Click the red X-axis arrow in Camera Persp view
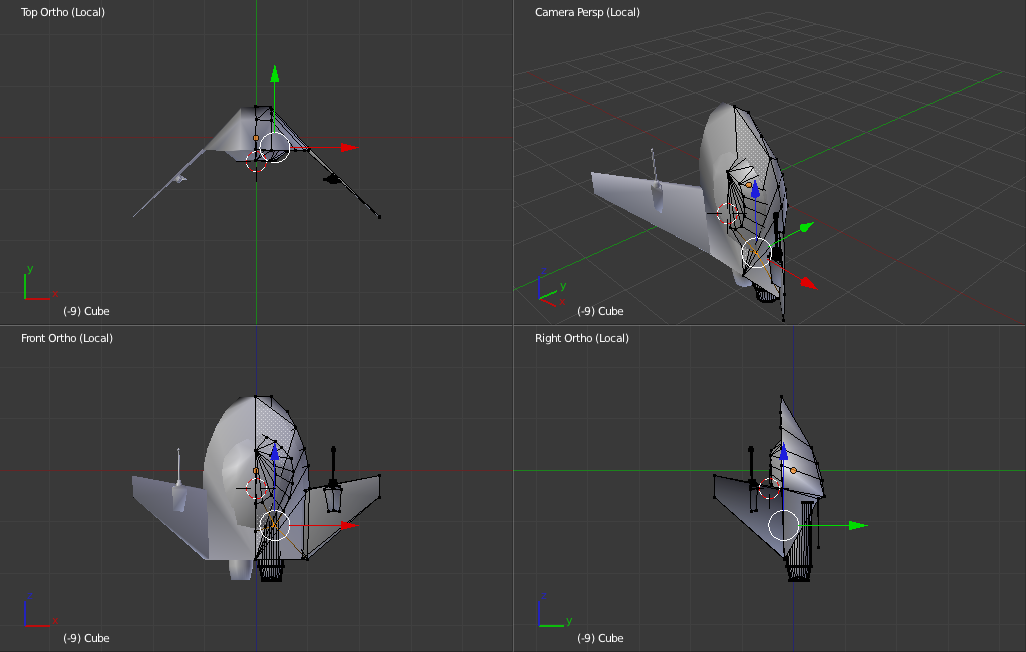Image resolution: width=1026 pixels, height=652 pixels. (x=809, y=284)
